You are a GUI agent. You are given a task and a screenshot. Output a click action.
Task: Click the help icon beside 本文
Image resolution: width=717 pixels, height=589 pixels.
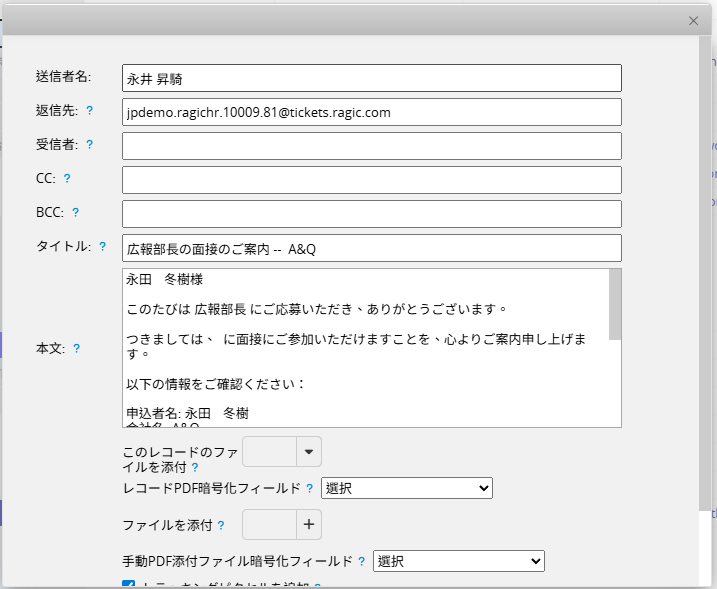point(77,349)
